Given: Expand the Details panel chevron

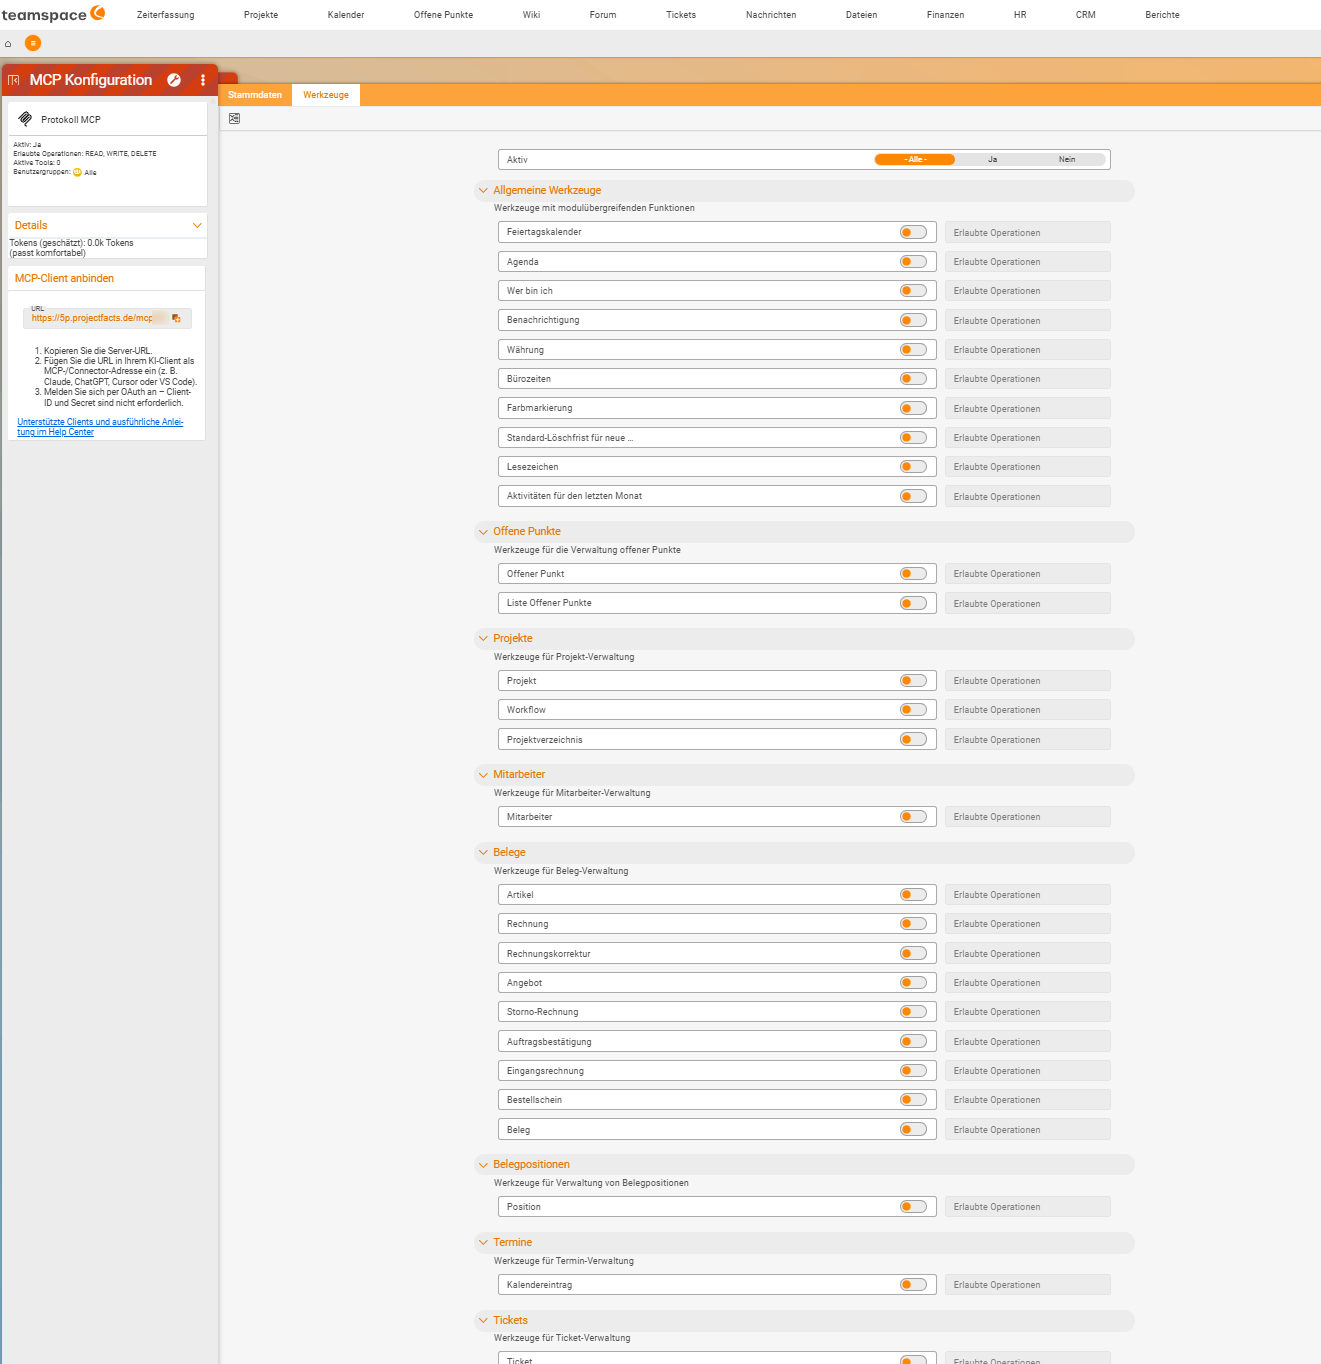Looking at the screenshot, I should pos(197,226).
